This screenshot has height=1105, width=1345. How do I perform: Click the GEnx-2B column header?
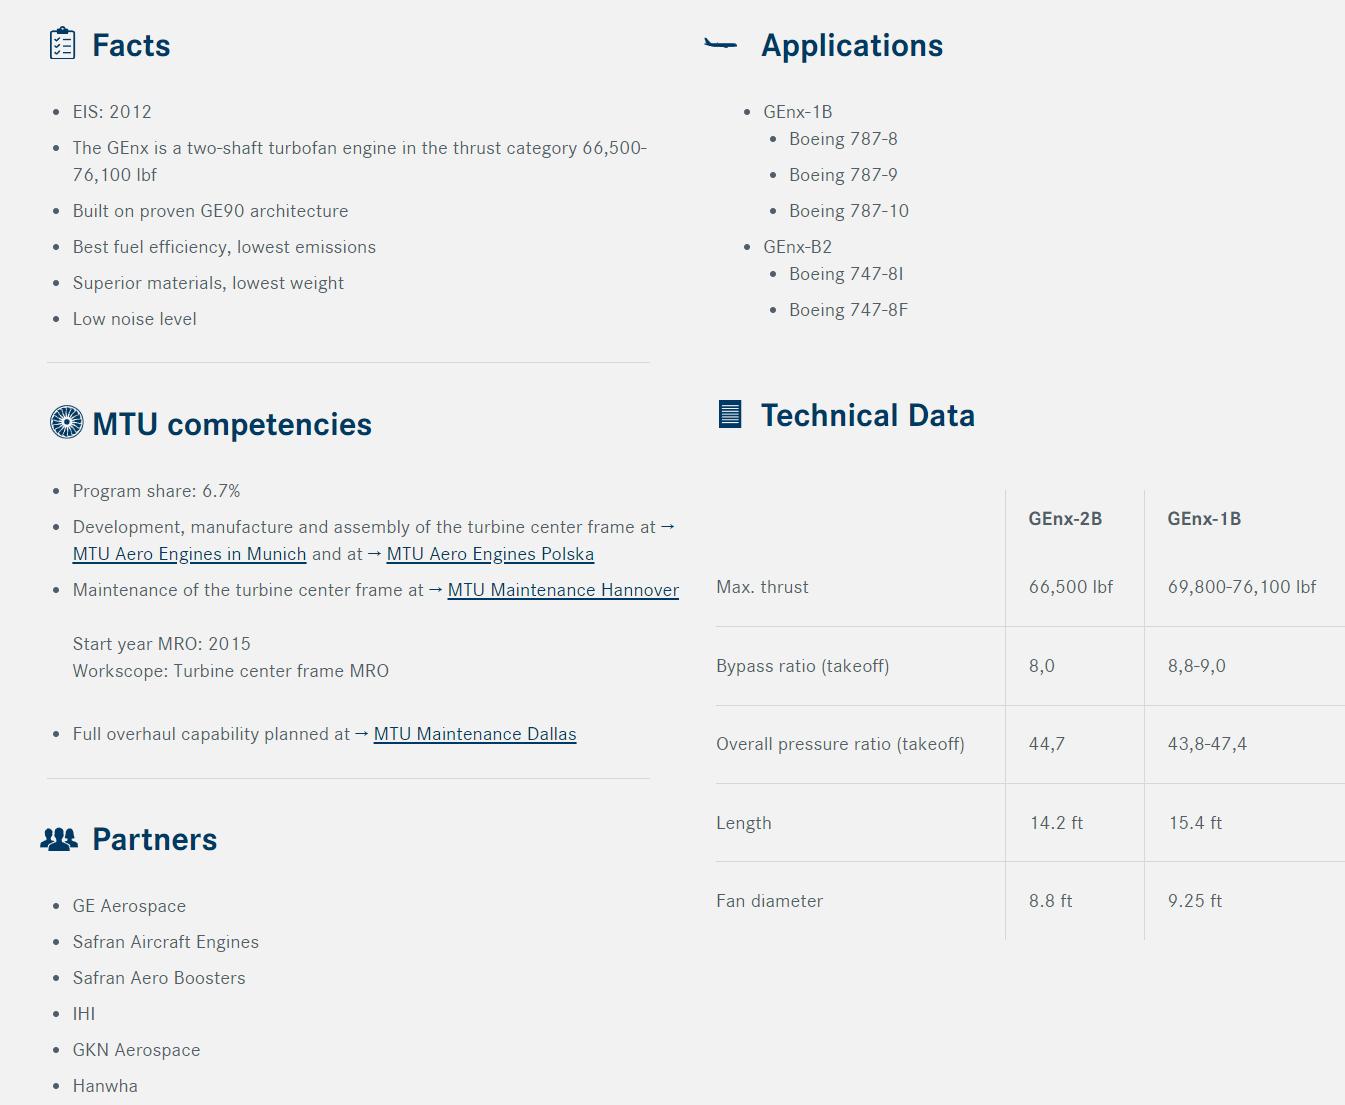[1065, 519]
